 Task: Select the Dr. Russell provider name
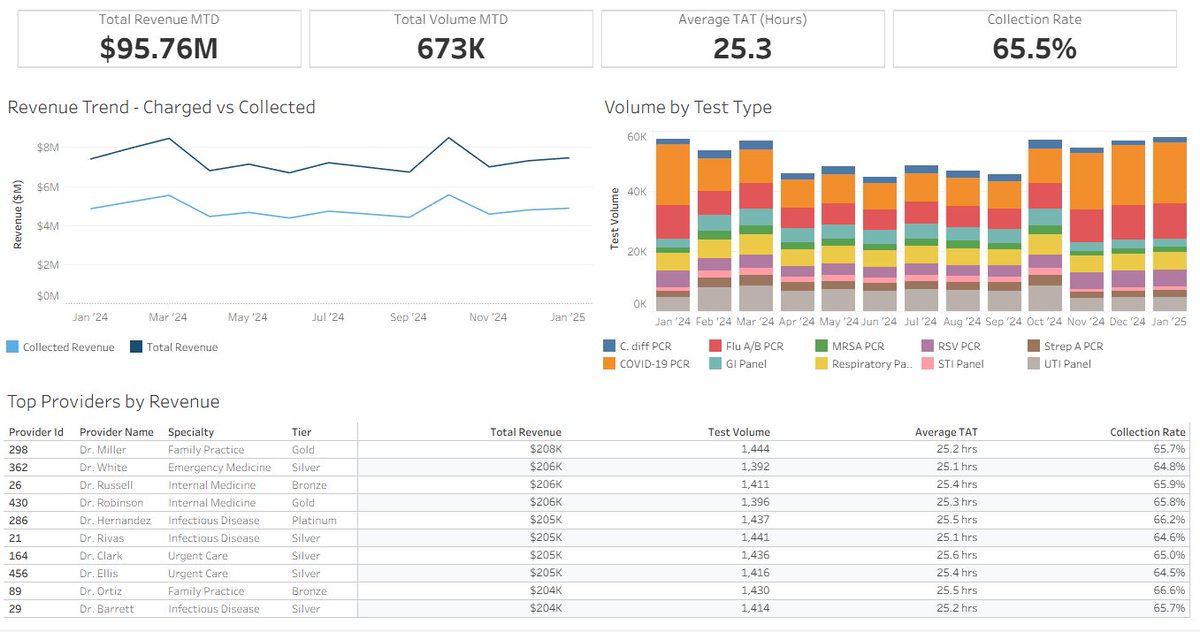click(106, 485)
